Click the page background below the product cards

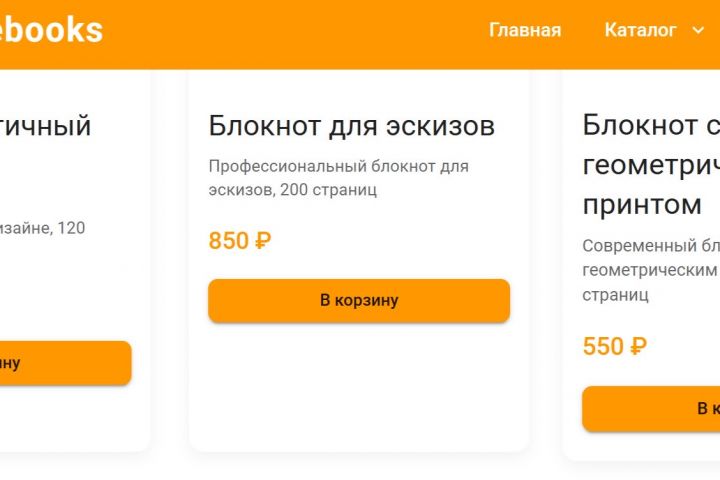click(x=358, y=468)
